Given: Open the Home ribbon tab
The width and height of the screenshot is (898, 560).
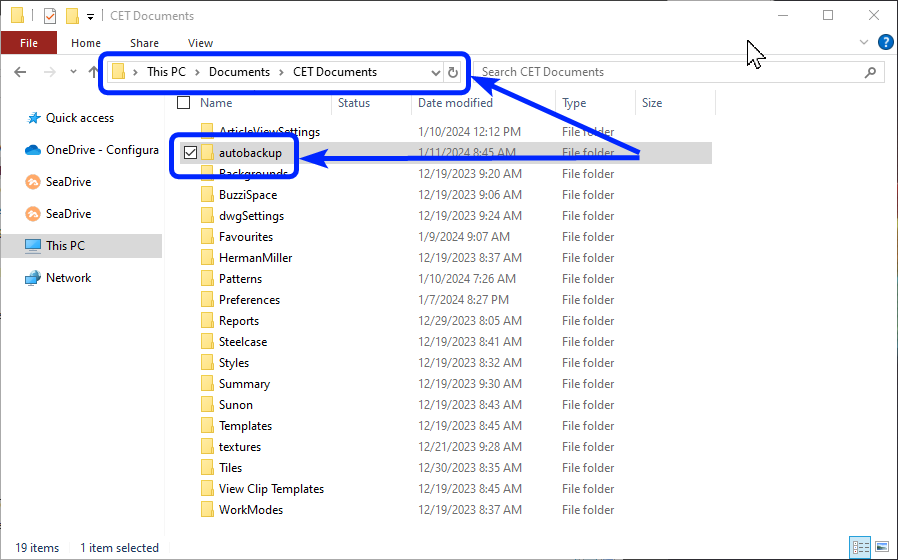Looking at the screenshot, I should click(x=86, y=43).
